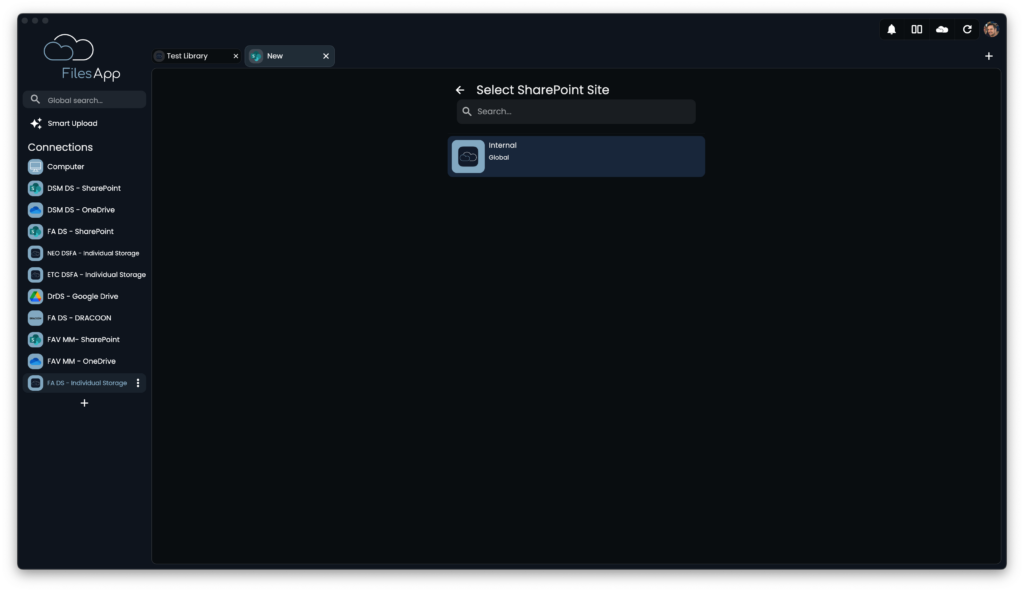Open ETC DSFA - Individual Storage connection
Image resolution: width=1024 pixels, height=591 pixels.
(x=84, y=274)
